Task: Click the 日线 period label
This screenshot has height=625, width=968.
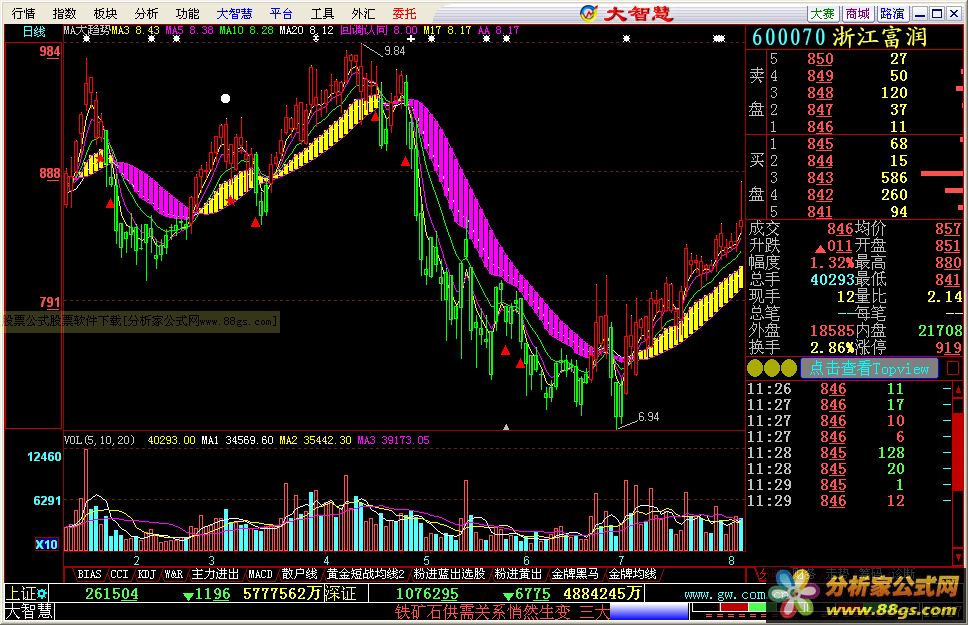Action: (x=34, y=31)
